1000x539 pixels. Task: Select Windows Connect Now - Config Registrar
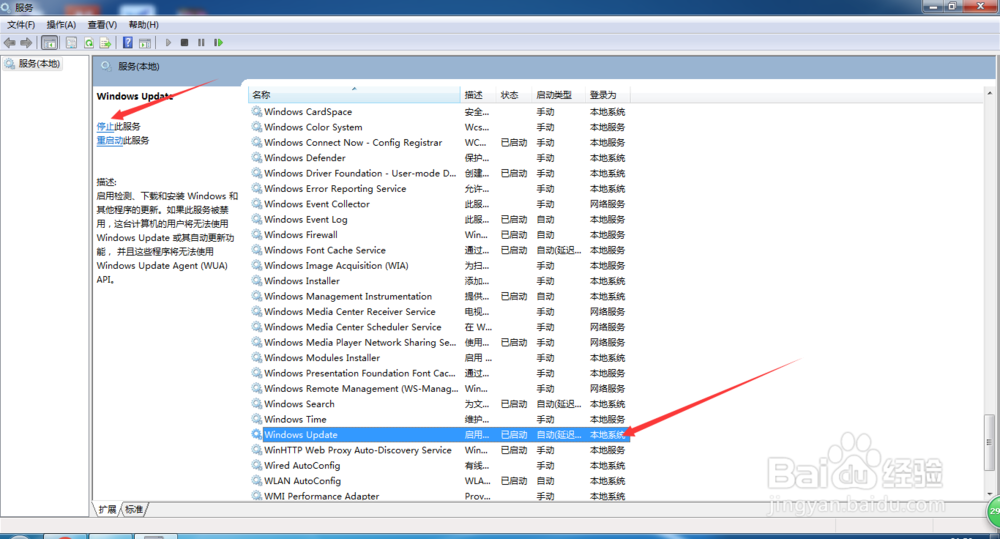[439, 142]
